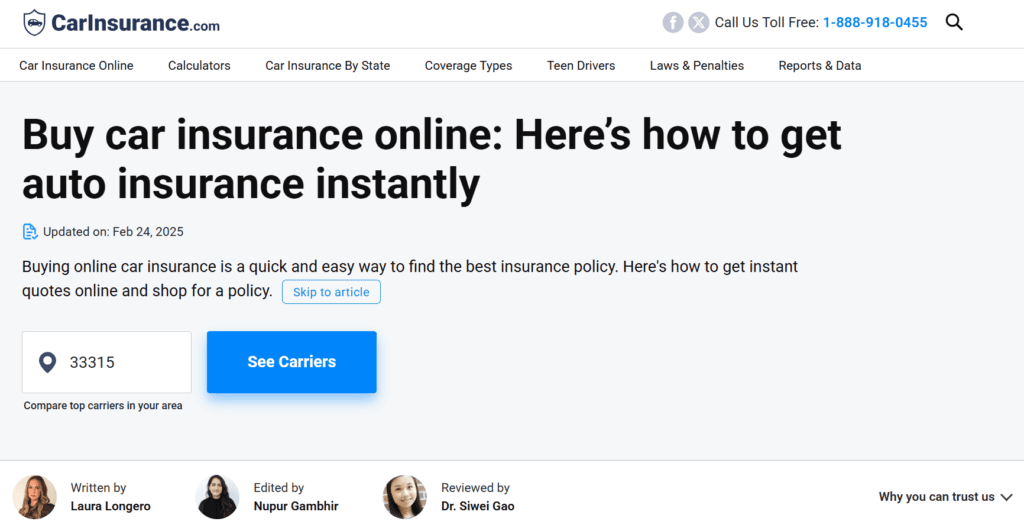
Task: Open Car Insurance By State menu
Action: pos(327,65)
